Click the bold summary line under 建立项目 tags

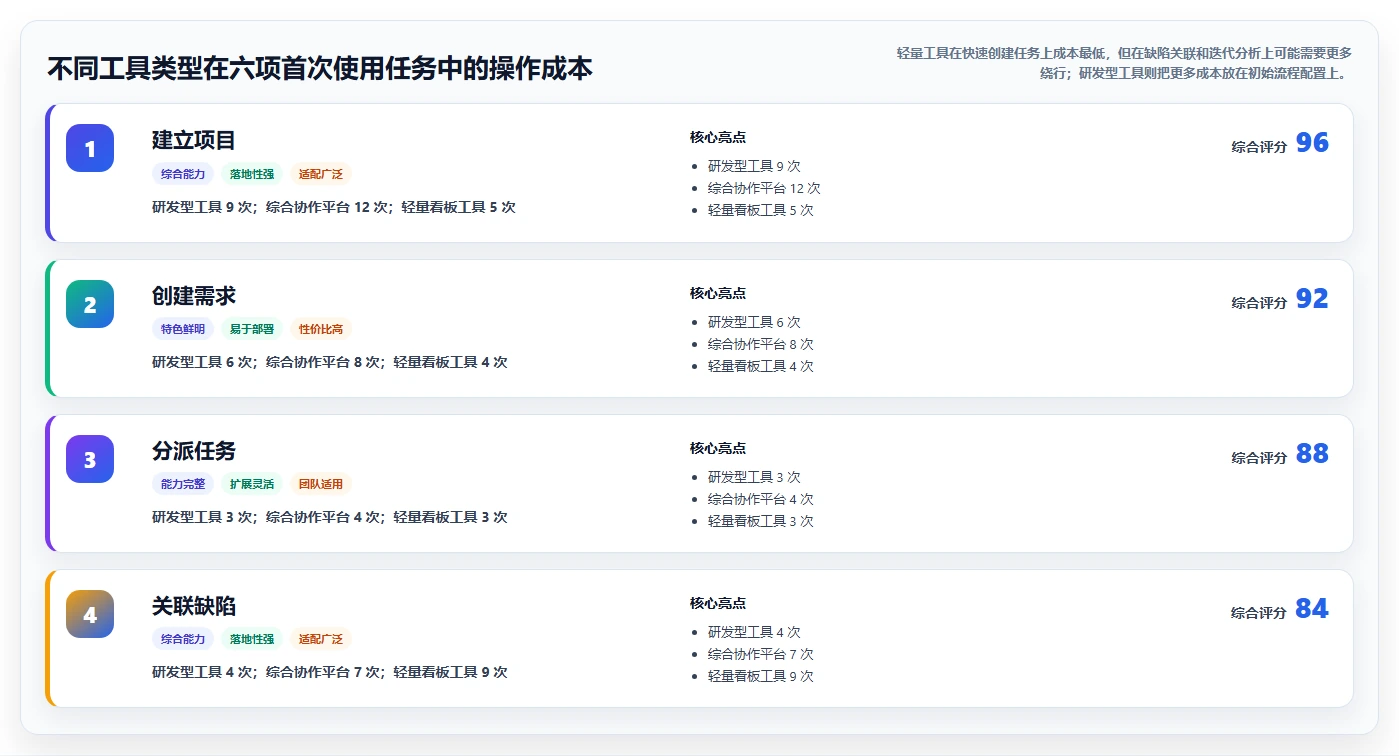coord(334,207)
